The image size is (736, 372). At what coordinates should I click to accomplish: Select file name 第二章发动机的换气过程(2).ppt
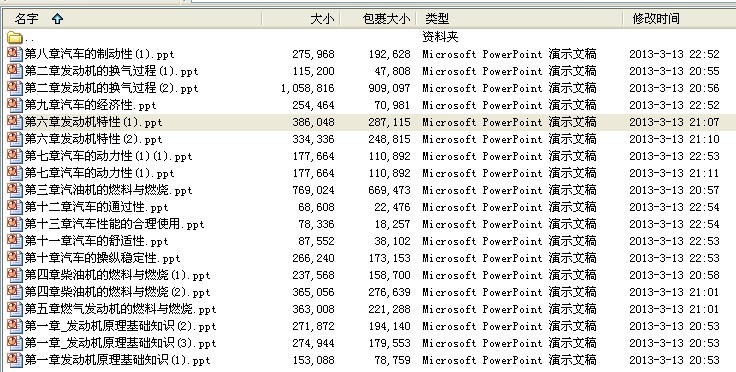tap(112, 88)
